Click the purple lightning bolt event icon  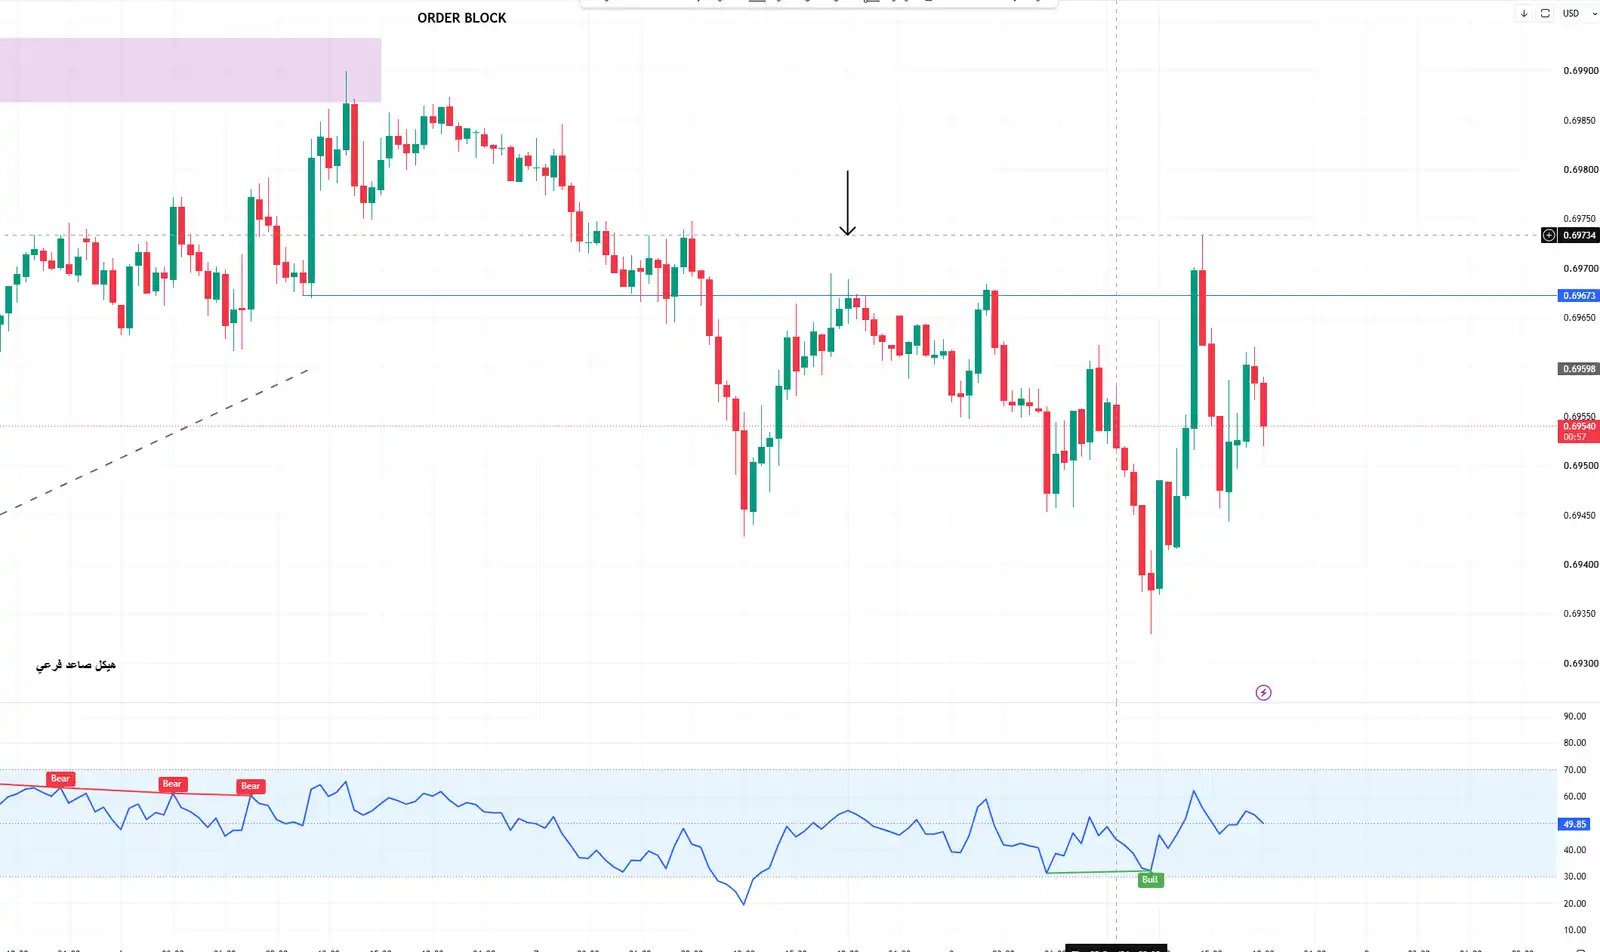(x=1263, y=693)
